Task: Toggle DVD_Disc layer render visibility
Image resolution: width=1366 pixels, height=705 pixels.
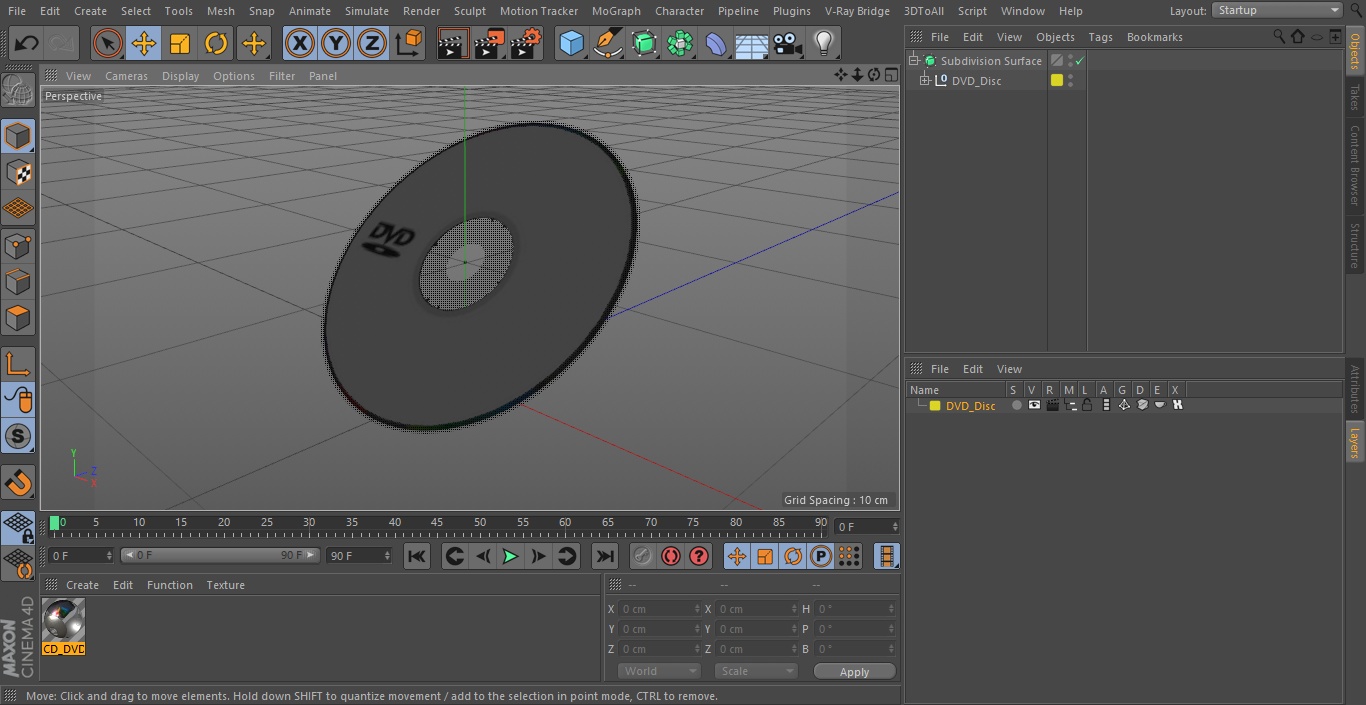Action: (1052, 405)
